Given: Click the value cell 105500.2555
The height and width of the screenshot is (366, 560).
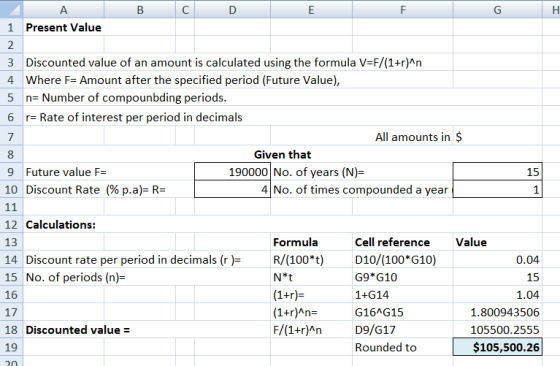Looking at the screenshot, I should pos(498,330).
